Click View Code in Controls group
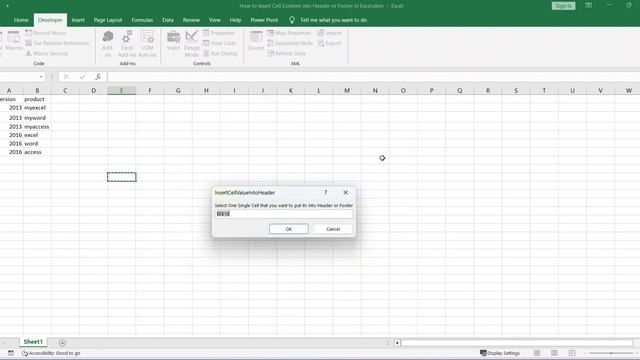Screen dimensions: 640x360 point(220,43)
